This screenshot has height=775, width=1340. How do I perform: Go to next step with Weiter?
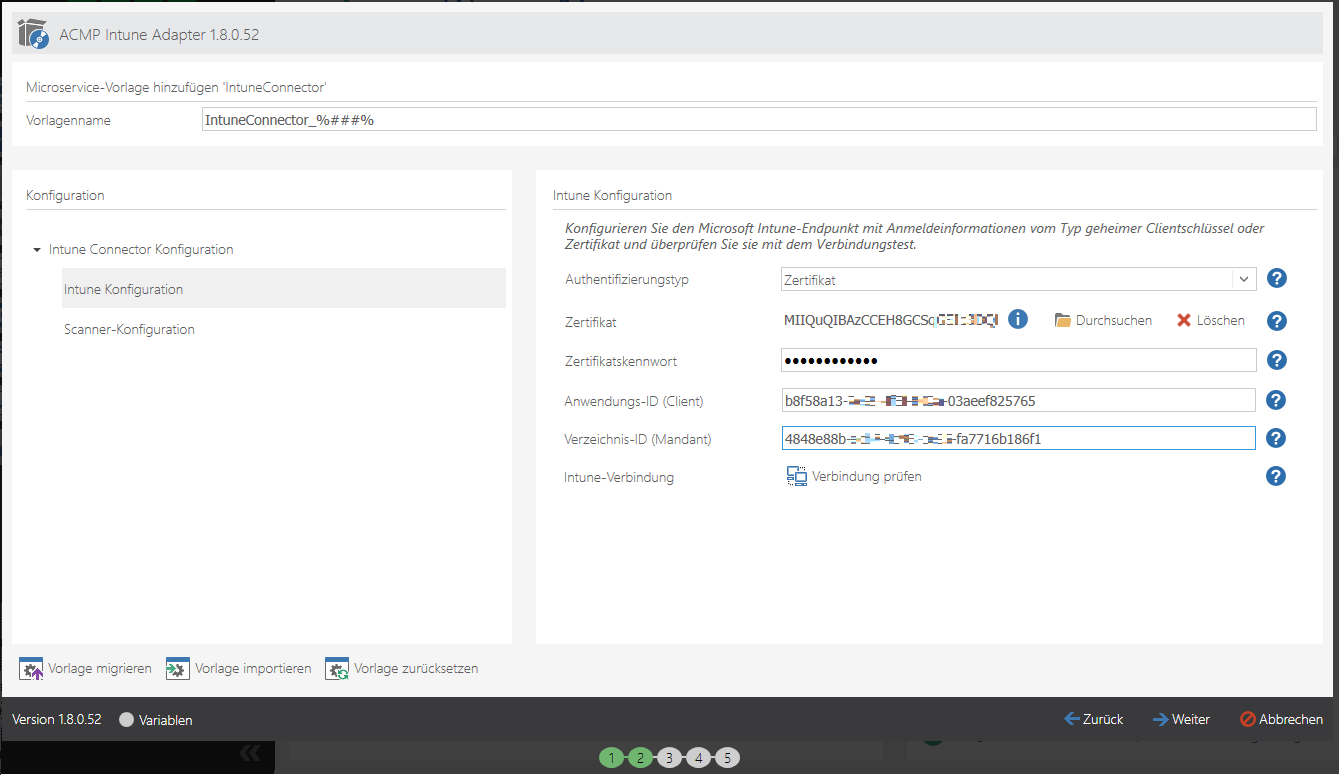pyautogui.click(x=1181, y=719)
